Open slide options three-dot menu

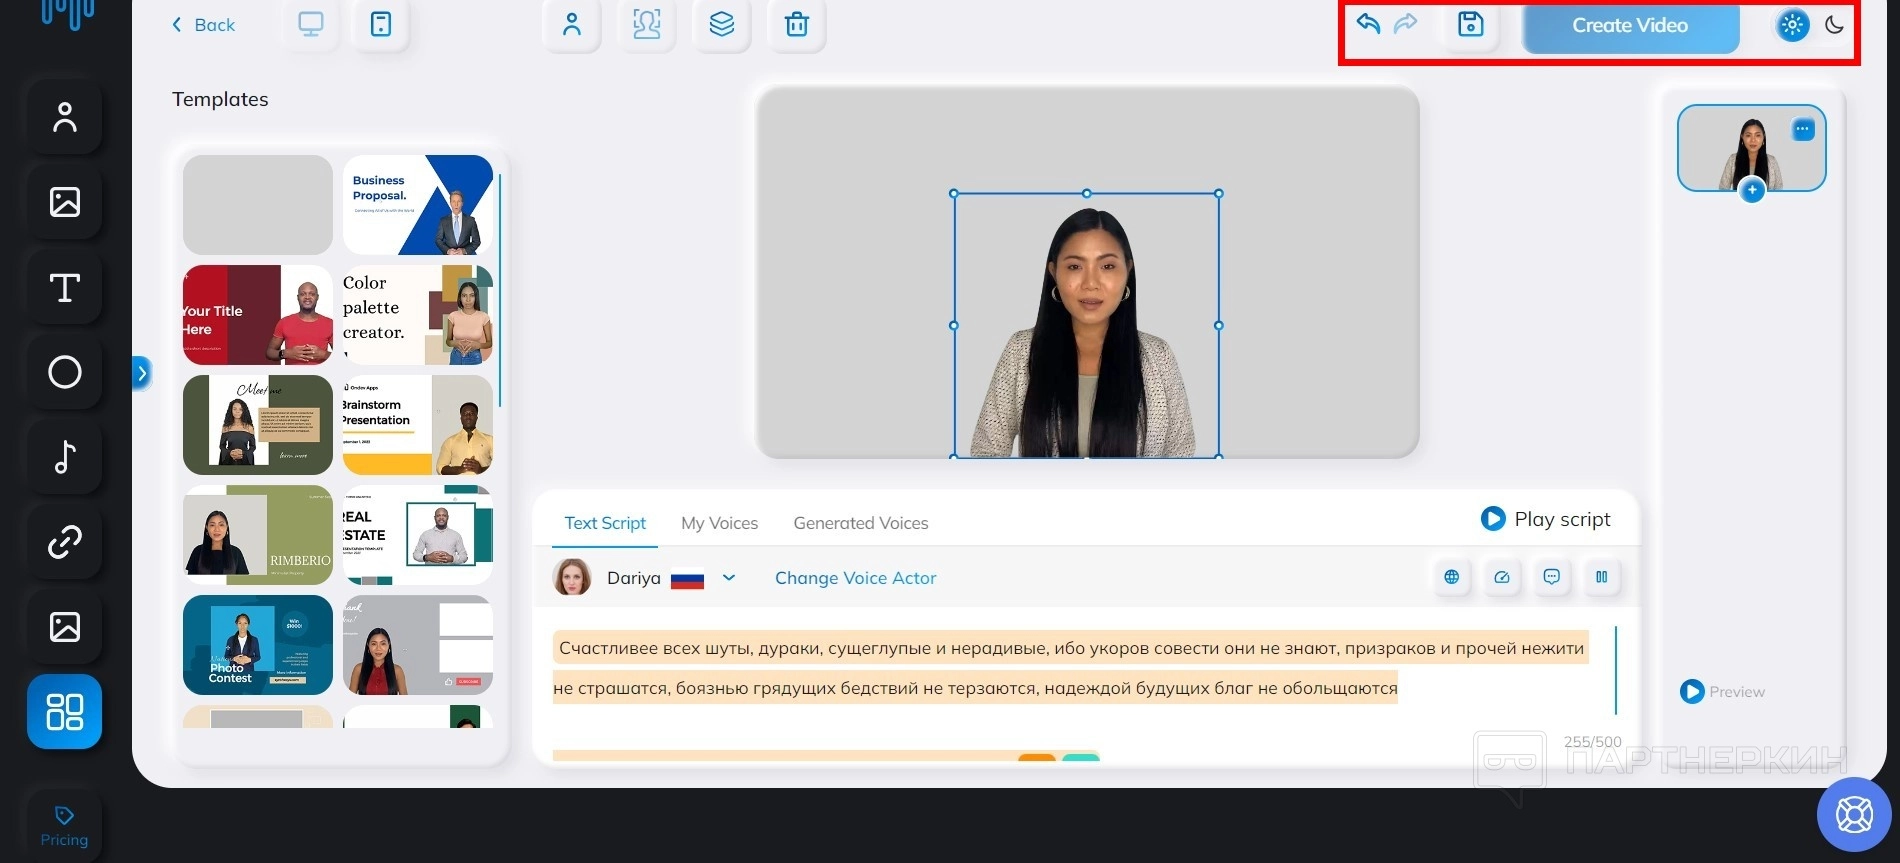tap(1802, 129)
